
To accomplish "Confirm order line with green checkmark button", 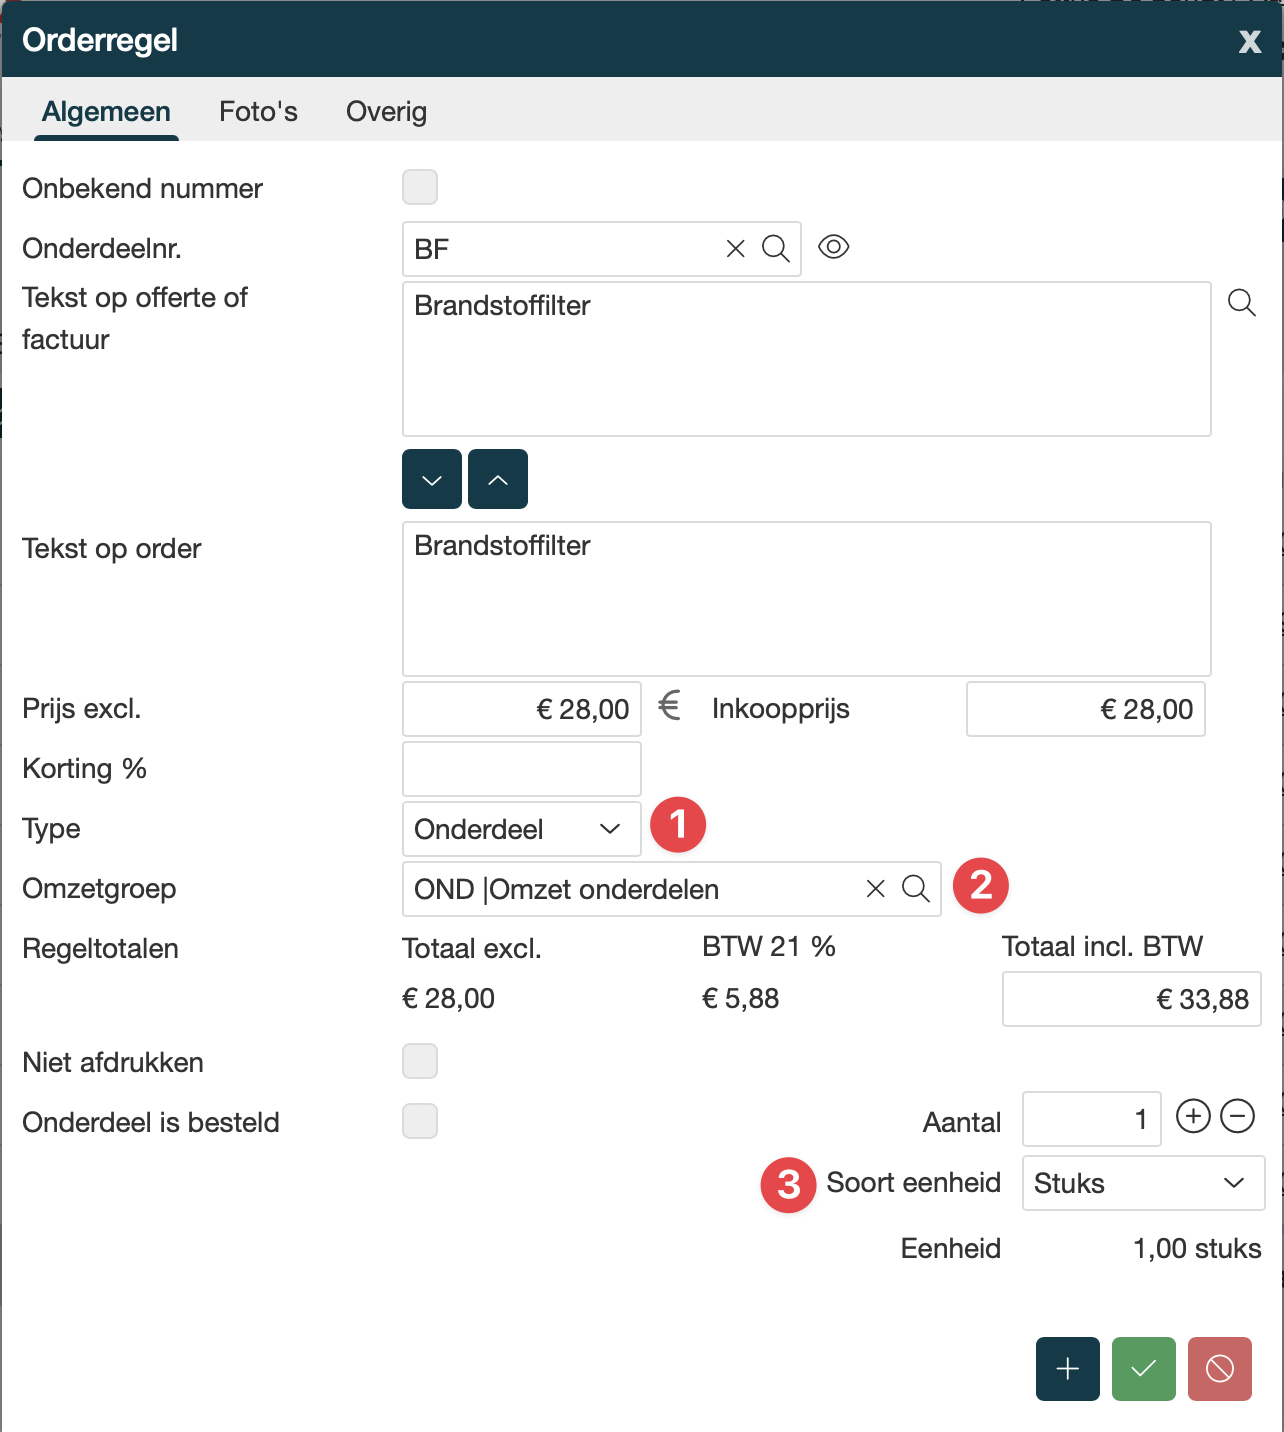I will coord(1143,1368).
